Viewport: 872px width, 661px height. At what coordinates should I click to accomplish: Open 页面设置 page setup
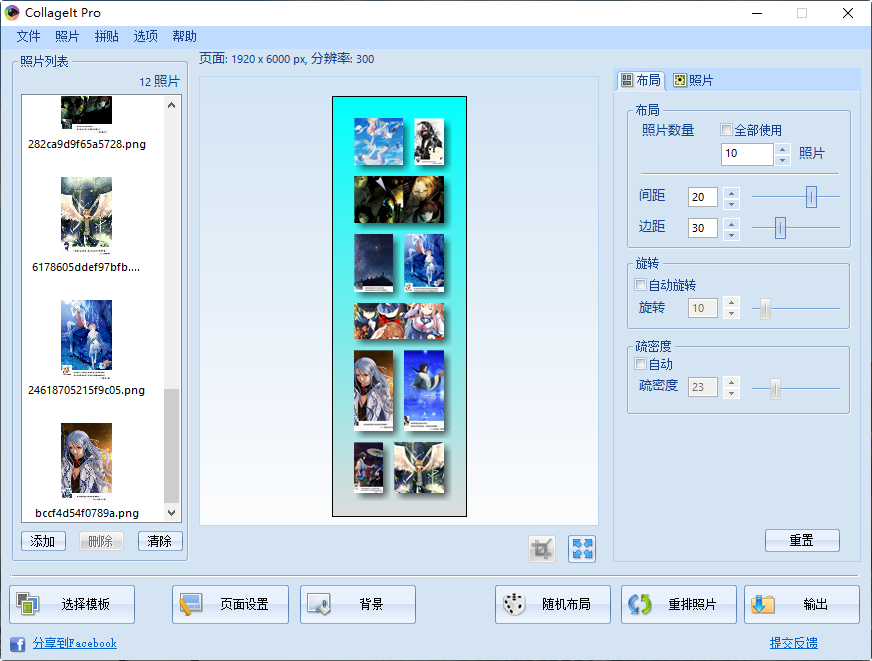(x=230, y=604)
